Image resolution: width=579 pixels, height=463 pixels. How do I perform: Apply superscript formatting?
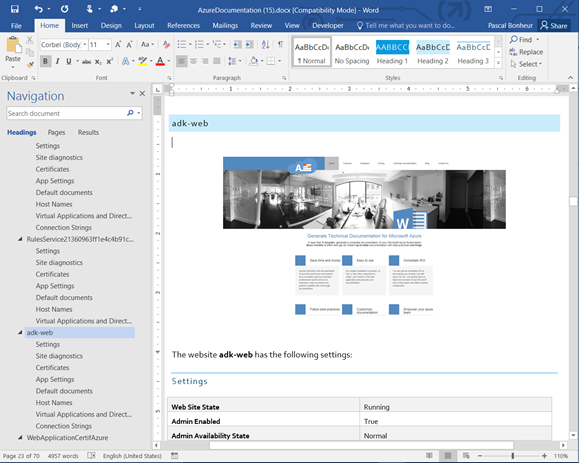point(110,61)
